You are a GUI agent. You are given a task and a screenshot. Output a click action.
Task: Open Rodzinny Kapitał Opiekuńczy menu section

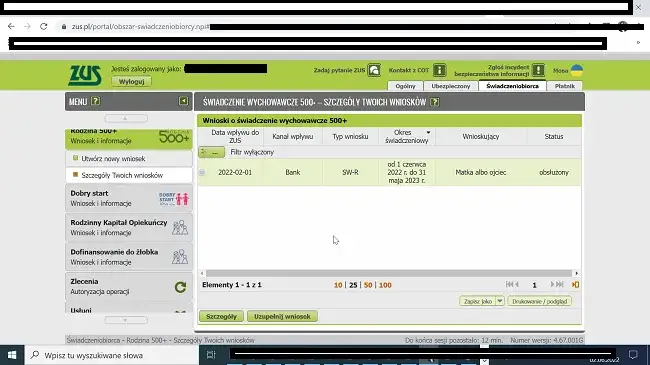pos(129,228)
